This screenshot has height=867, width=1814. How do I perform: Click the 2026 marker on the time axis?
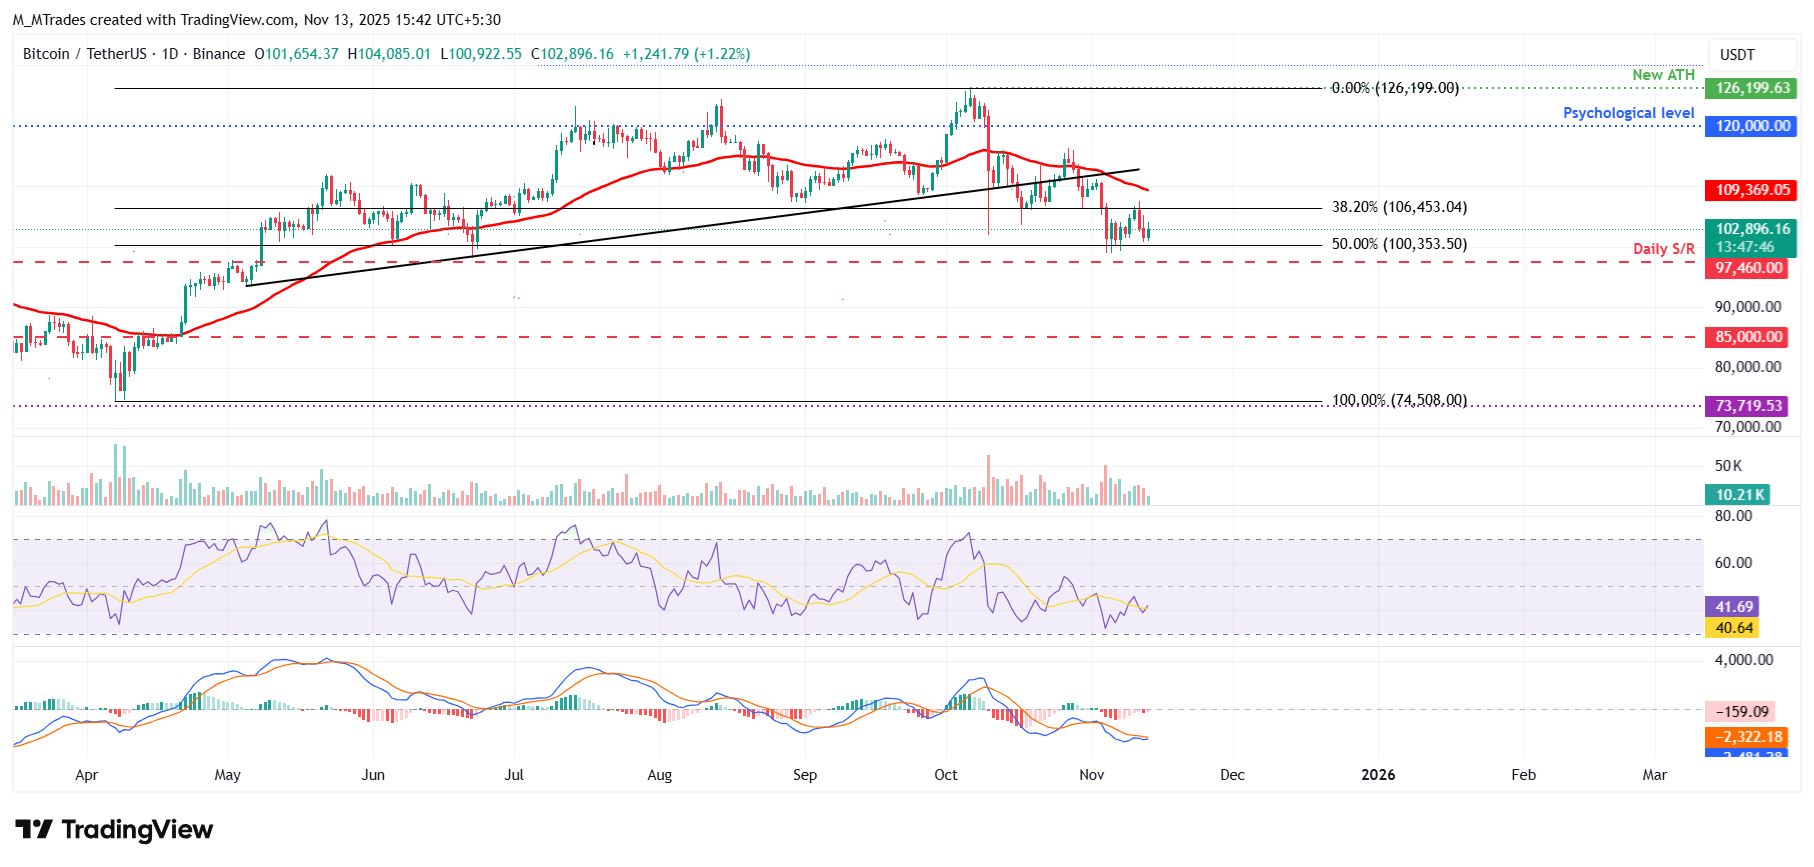point(1378,775)
